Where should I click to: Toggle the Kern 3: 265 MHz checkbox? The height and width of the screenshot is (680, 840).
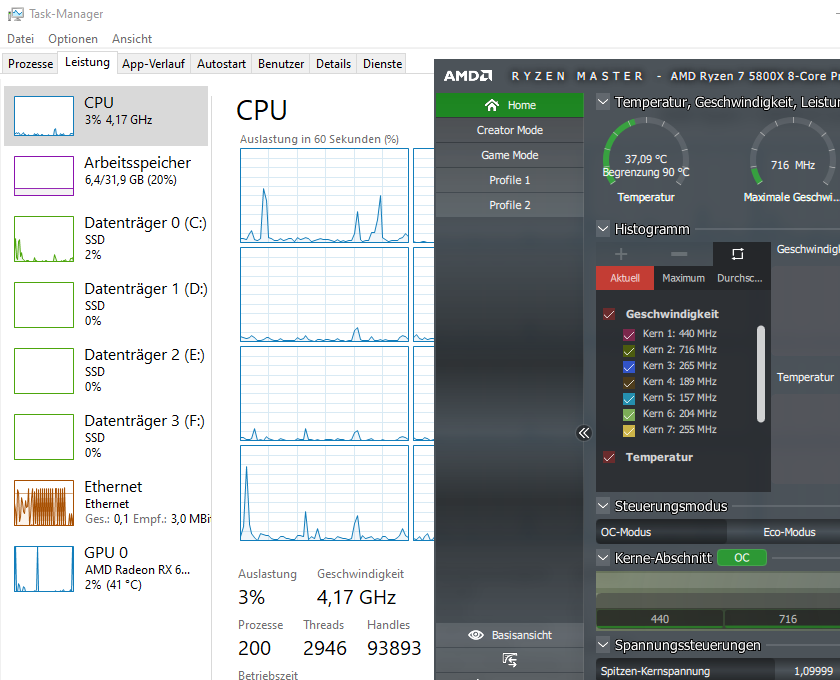coord(629,367)
